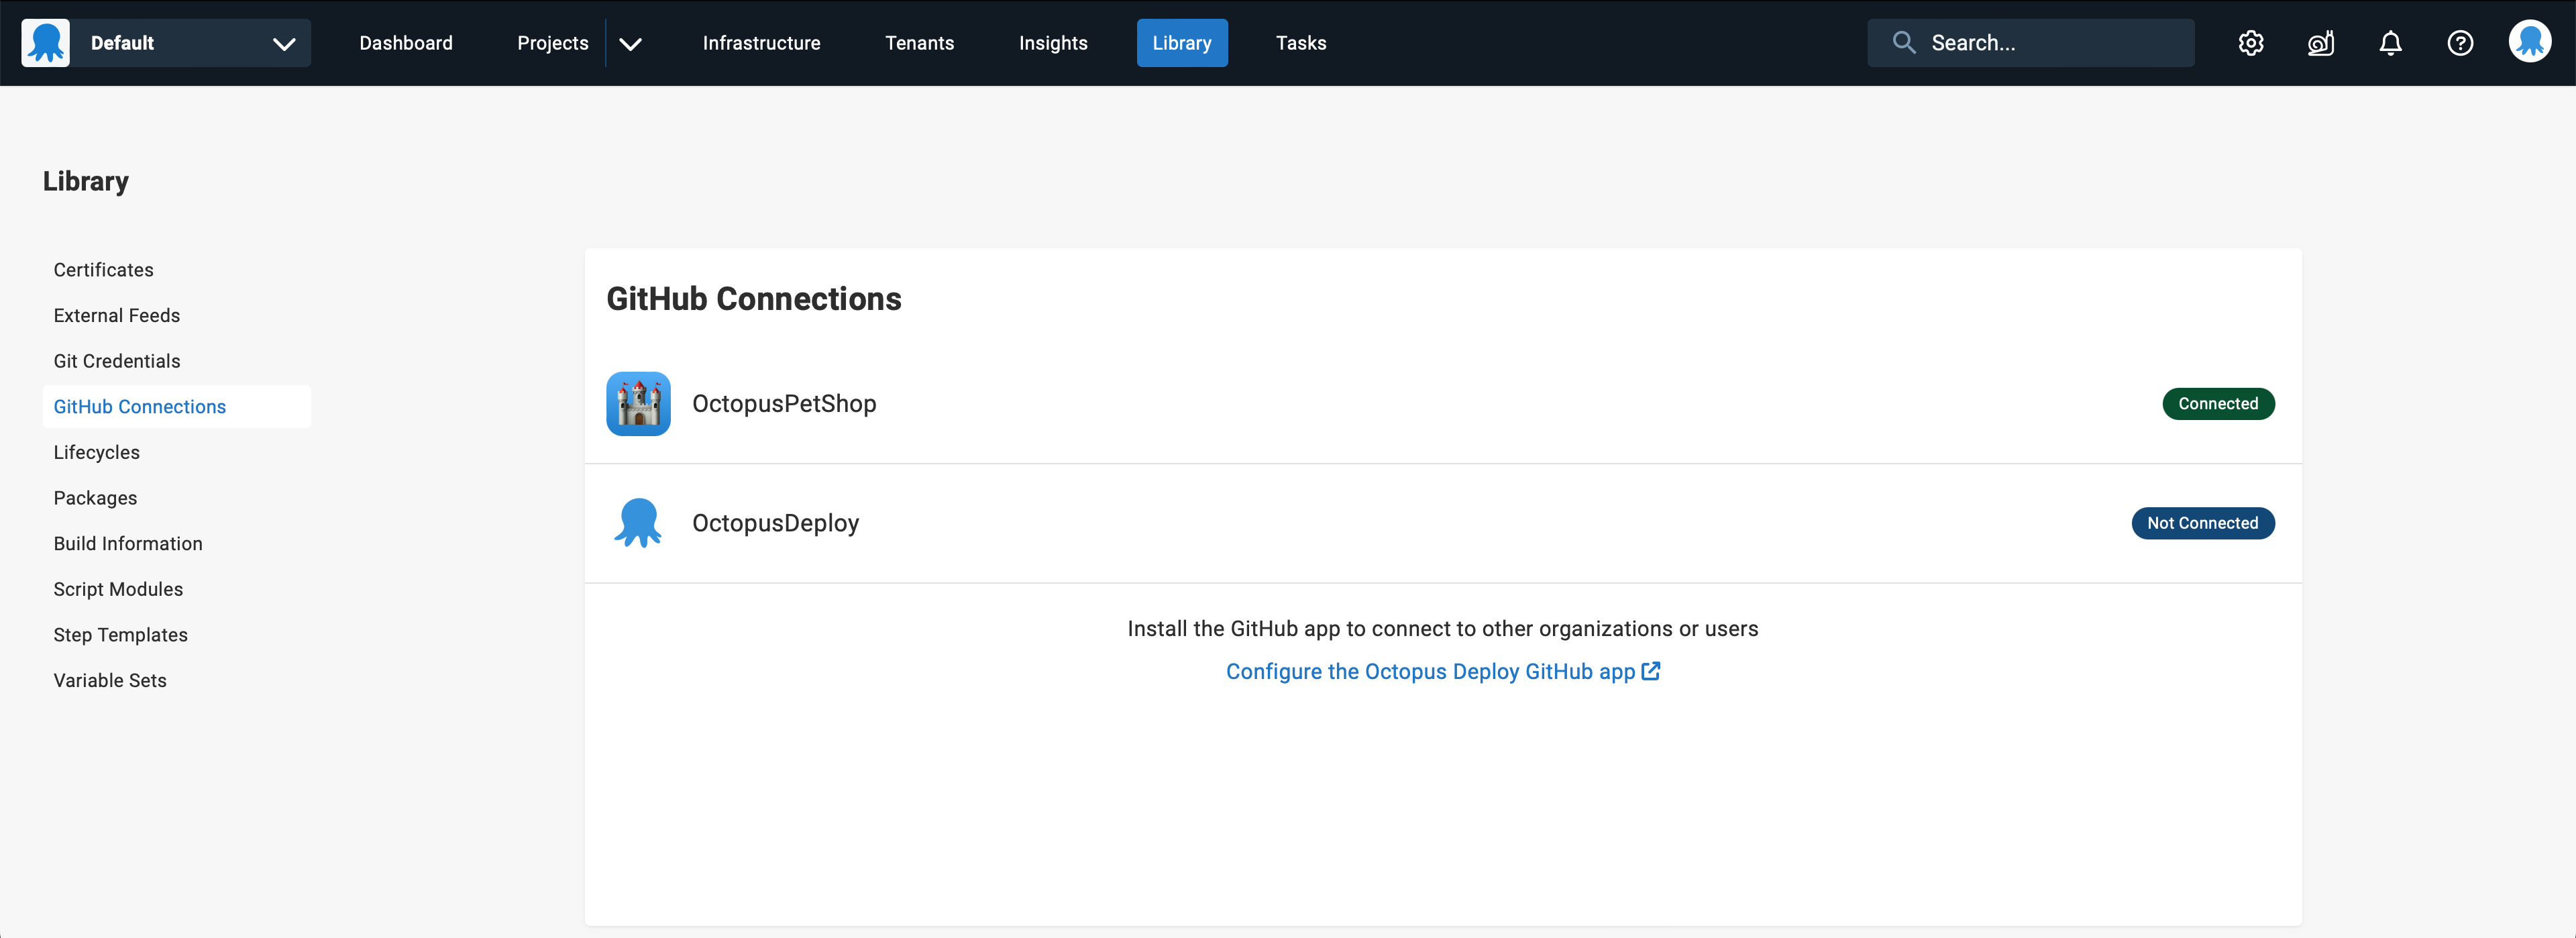
Task: Click the Octopus logo in the top navigation
Action: (x=45, y=42)
